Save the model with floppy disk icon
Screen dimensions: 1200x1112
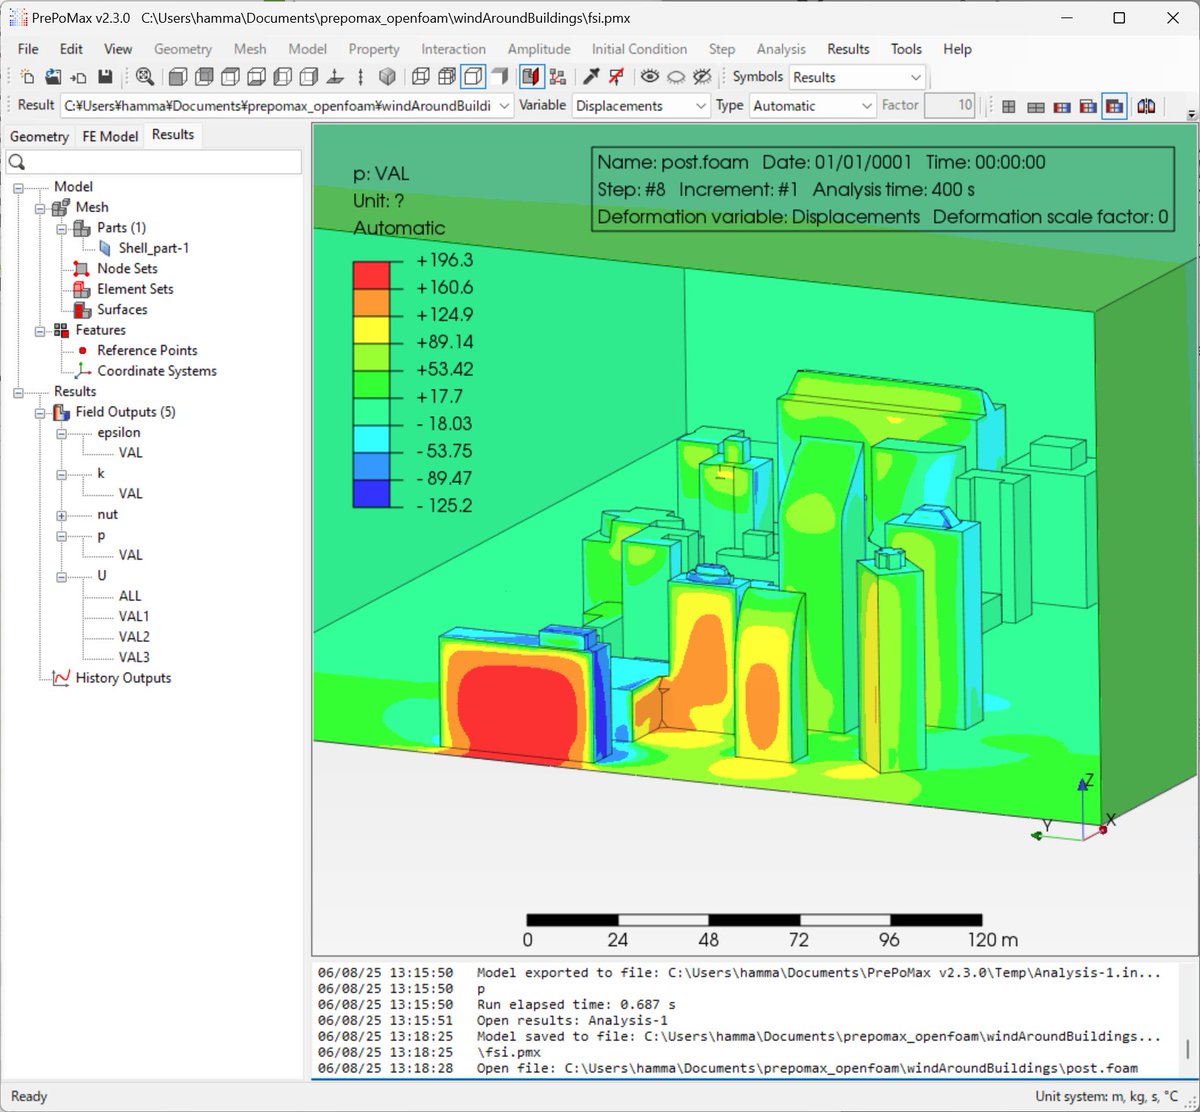104,77
